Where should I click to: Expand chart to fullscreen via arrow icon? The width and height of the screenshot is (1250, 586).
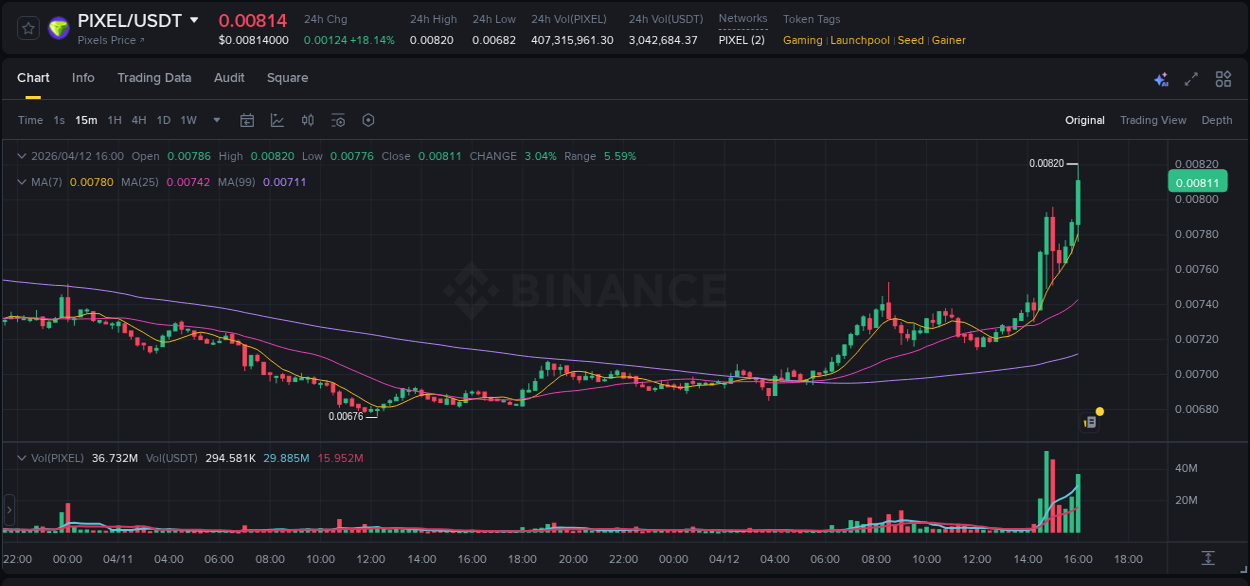point(1192,78)
